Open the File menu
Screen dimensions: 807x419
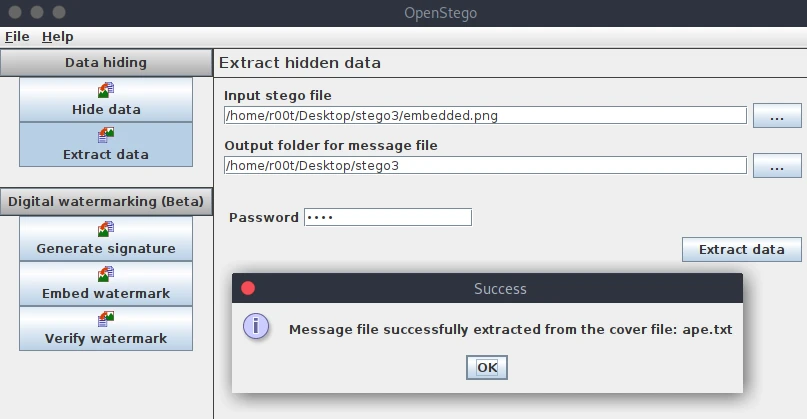[x=17, y=37]
